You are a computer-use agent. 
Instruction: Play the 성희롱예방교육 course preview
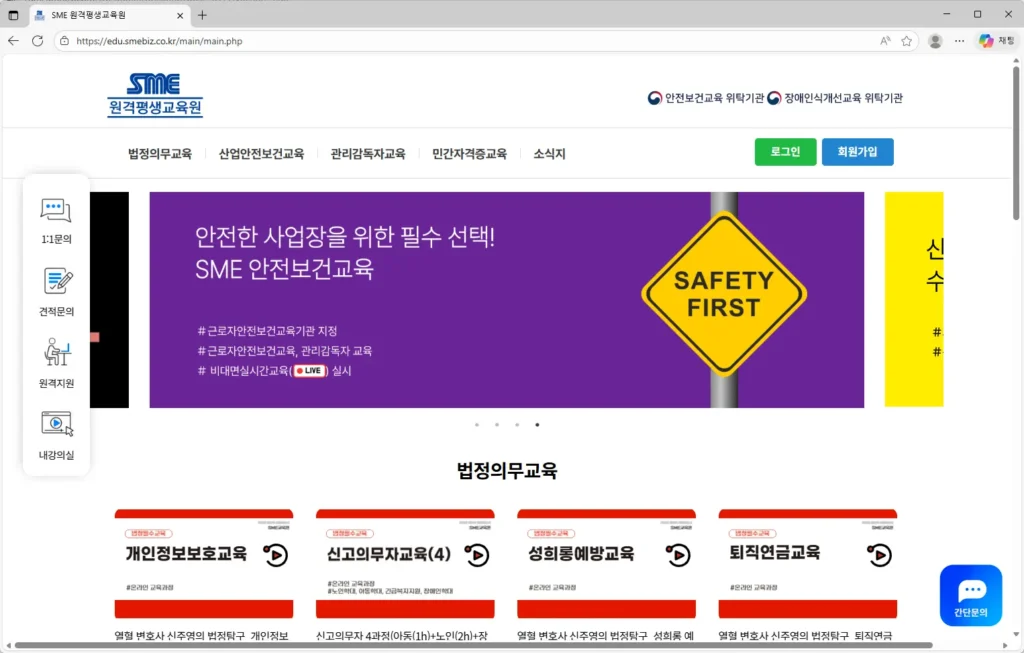(678, 553)
